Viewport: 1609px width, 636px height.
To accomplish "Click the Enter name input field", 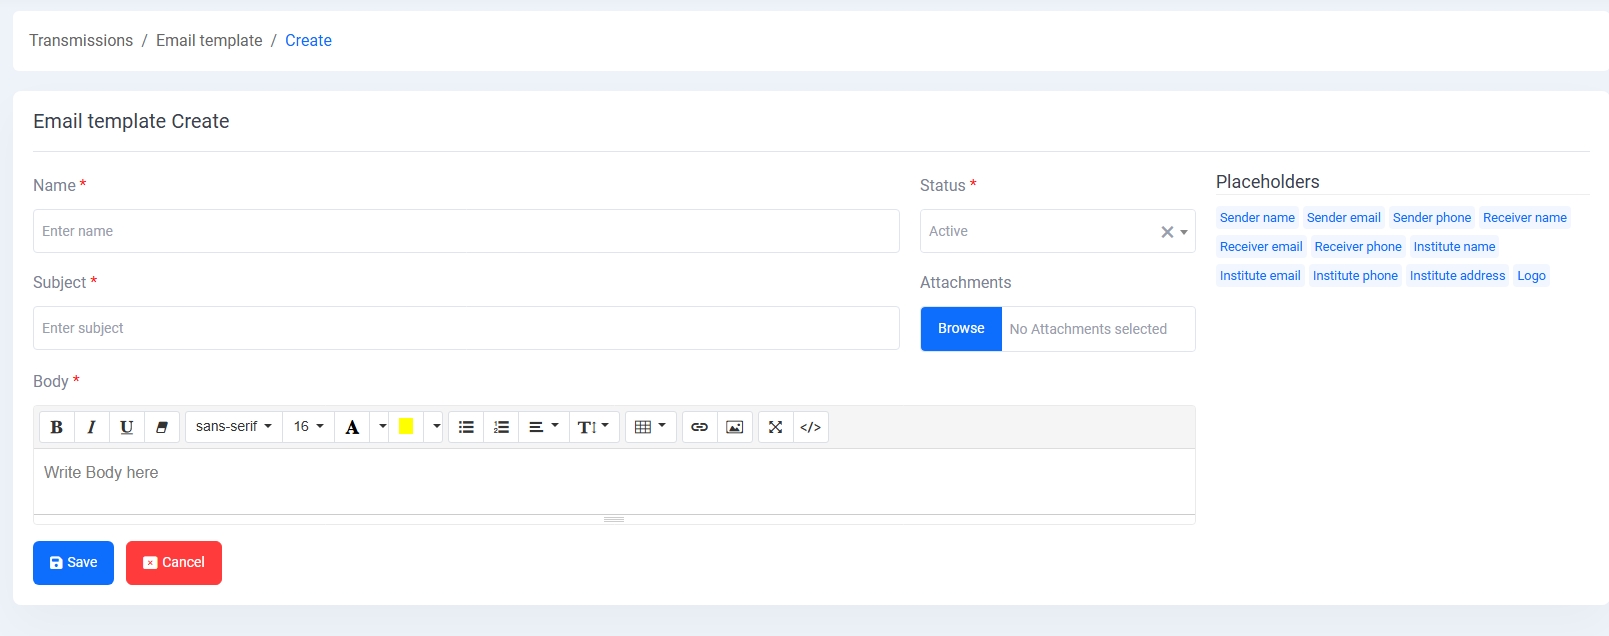I will point(466,231).
